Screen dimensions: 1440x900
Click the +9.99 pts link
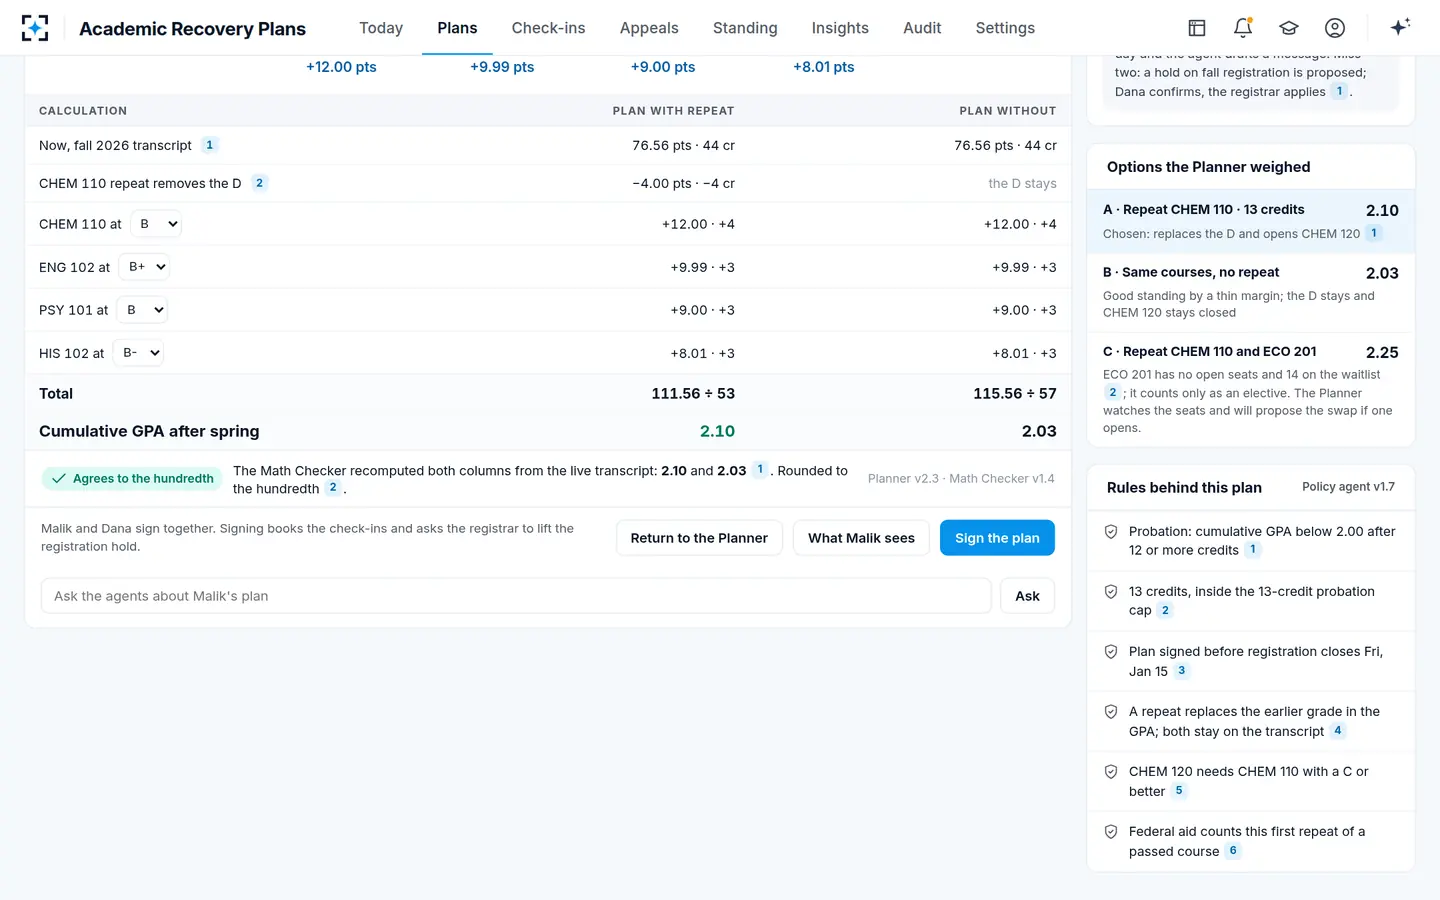(x=502, y=67)
